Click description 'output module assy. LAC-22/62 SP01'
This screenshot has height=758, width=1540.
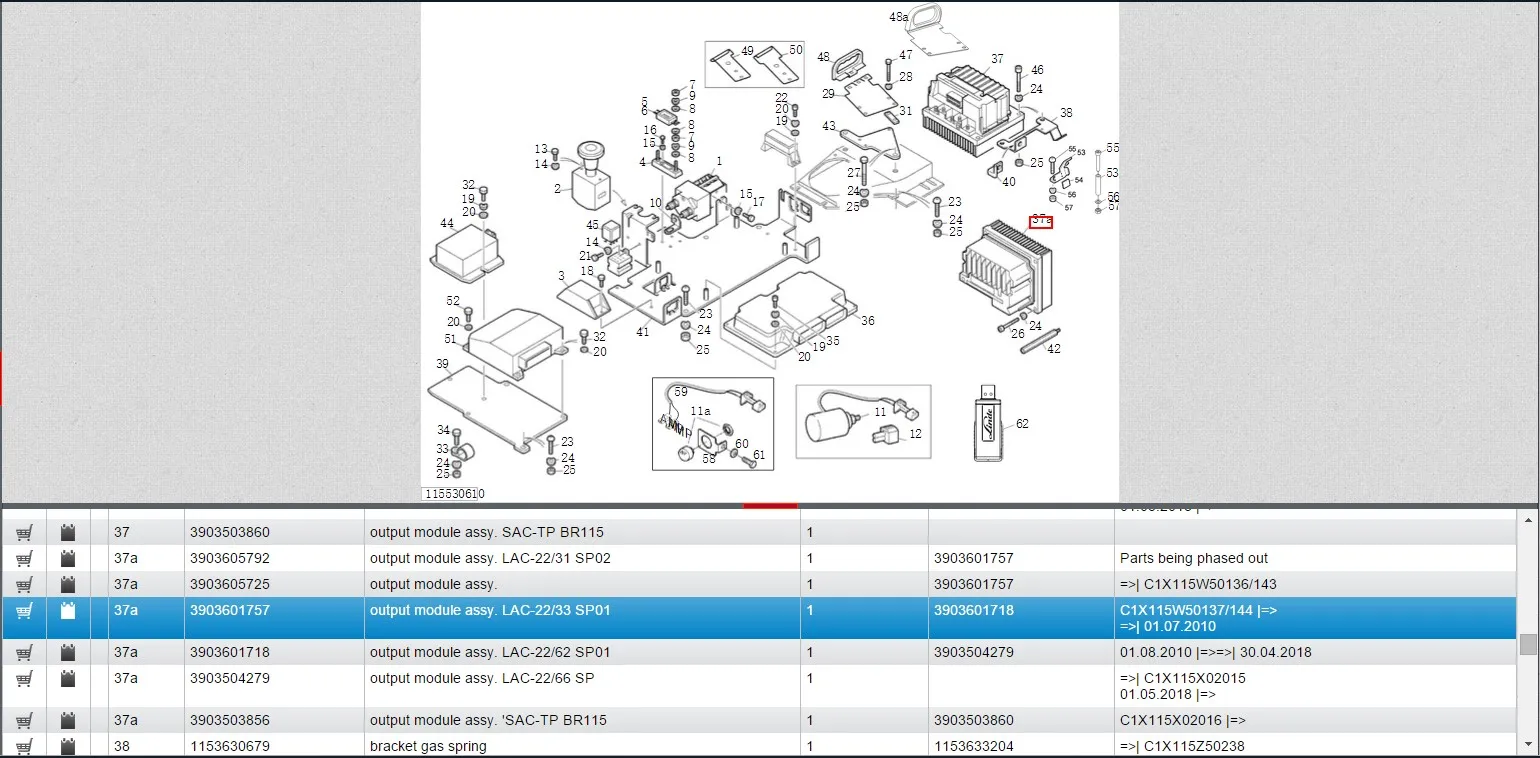coord(490,653)
